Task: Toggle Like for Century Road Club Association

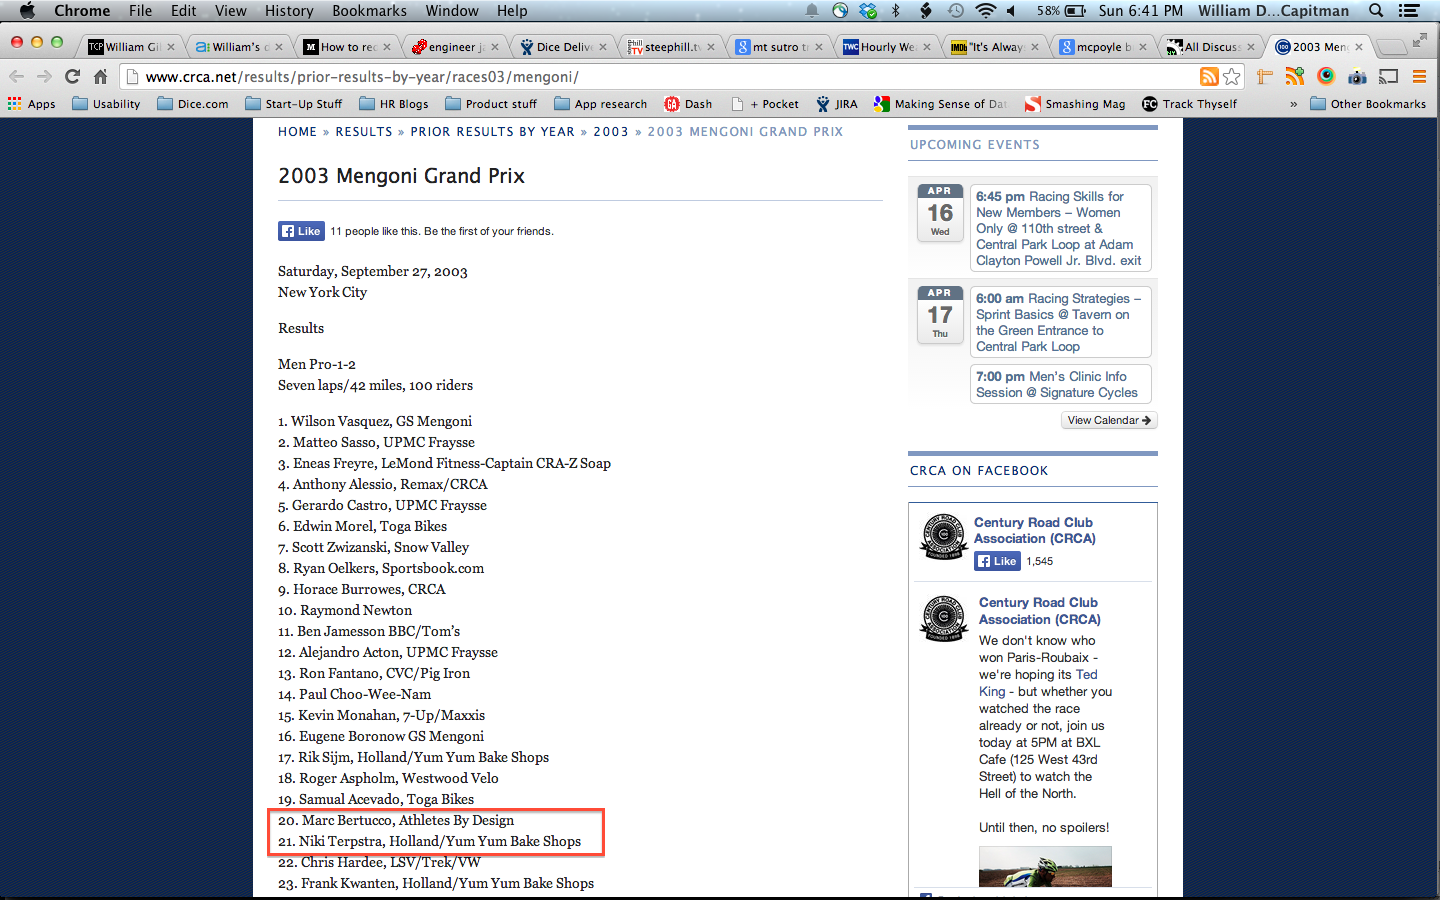Action: click(998, 561)
